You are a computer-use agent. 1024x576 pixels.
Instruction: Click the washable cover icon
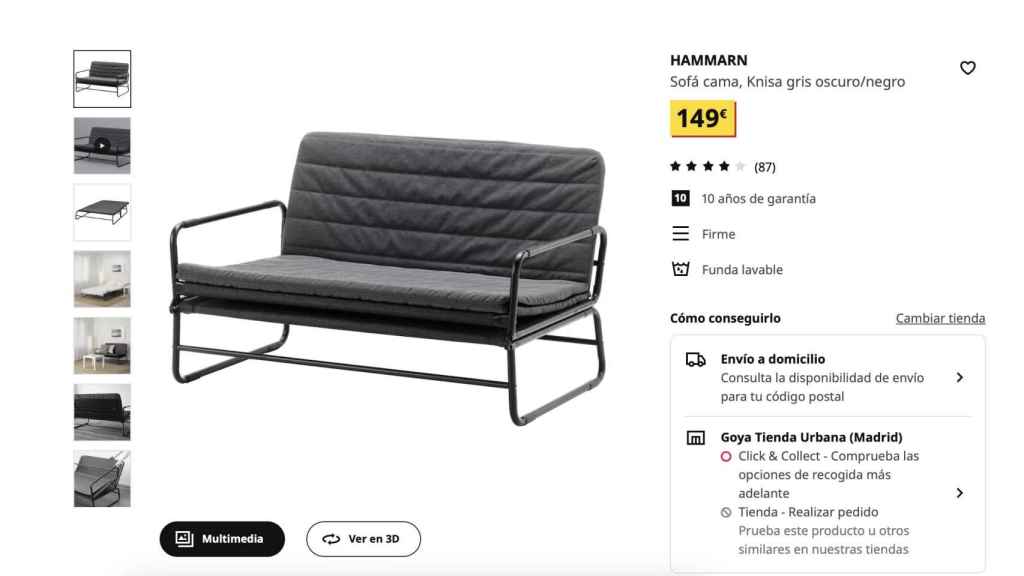[x=680, y=268]
